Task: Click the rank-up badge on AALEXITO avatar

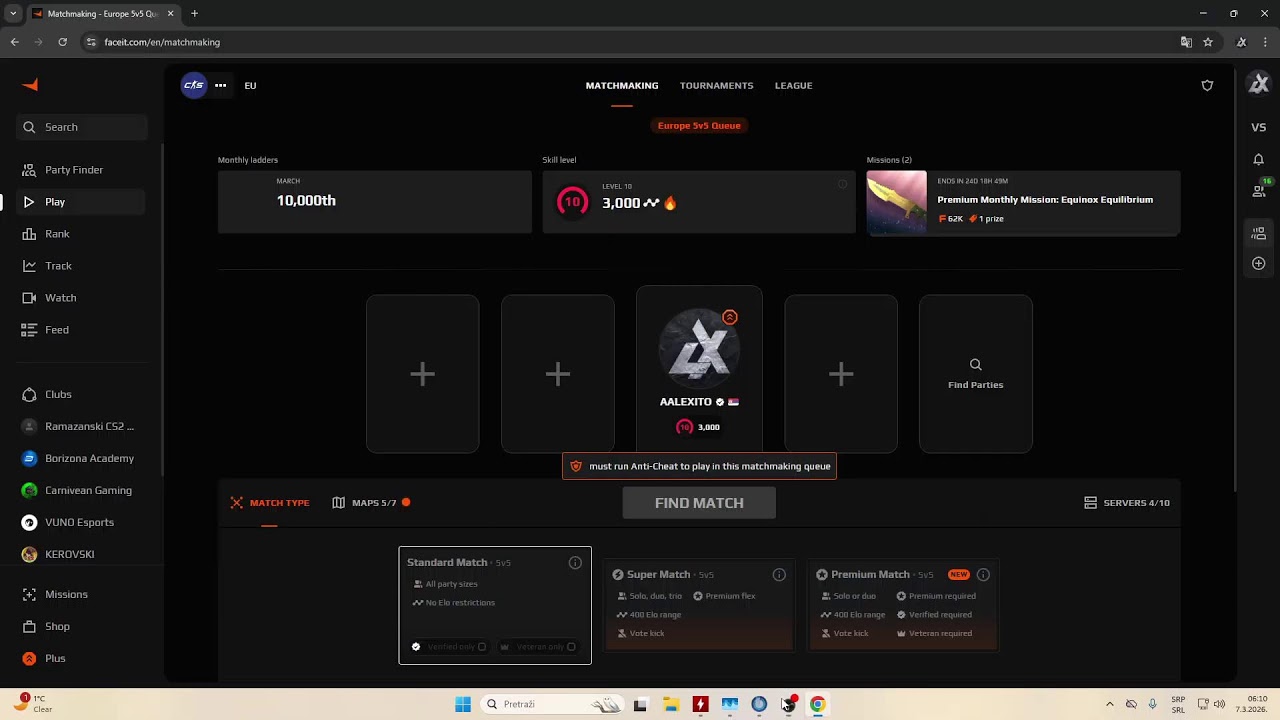Action: click(730, 317)
